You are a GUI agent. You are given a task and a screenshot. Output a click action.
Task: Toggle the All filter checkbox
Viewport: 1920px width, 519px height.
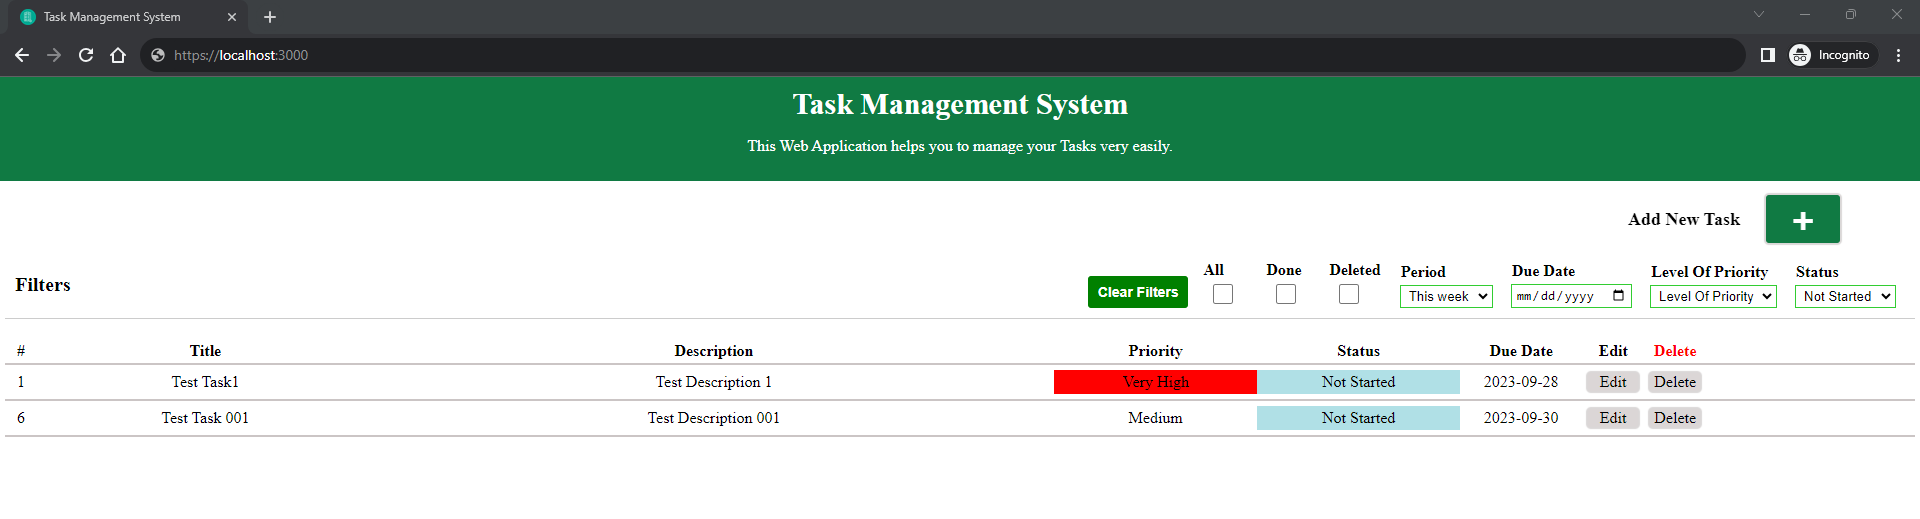[1223, 294]
